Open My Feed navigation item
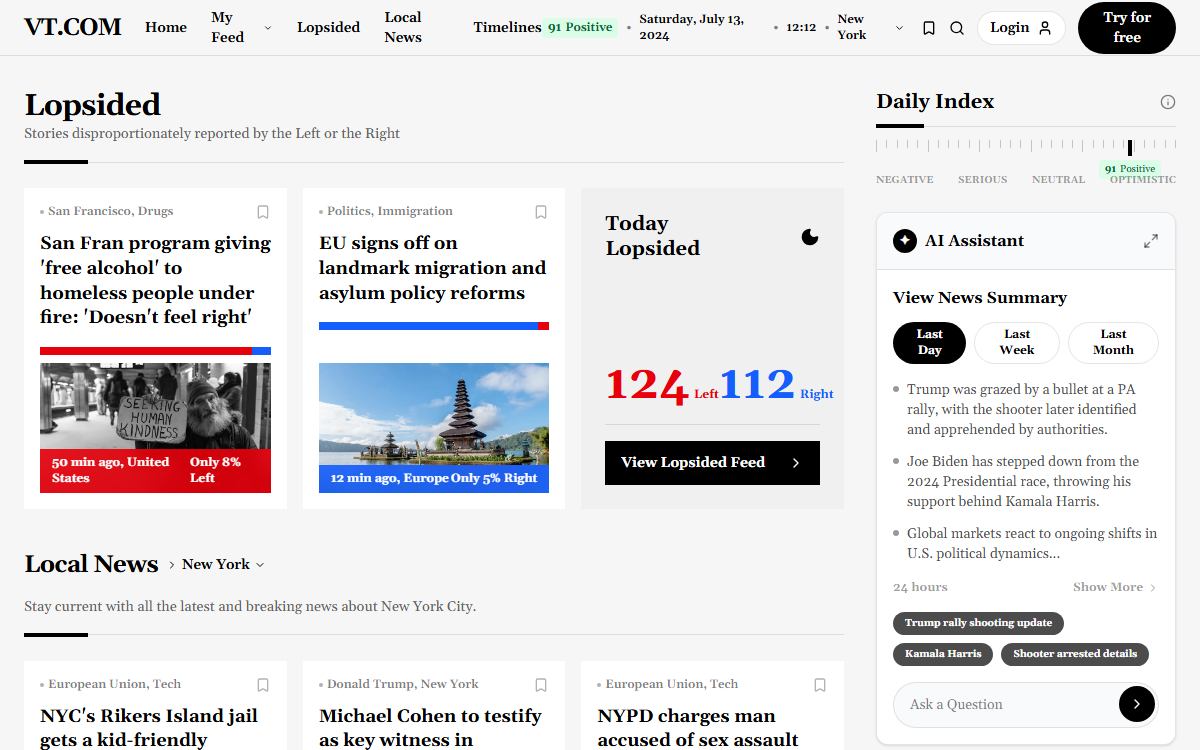 [x=228, y=27]
